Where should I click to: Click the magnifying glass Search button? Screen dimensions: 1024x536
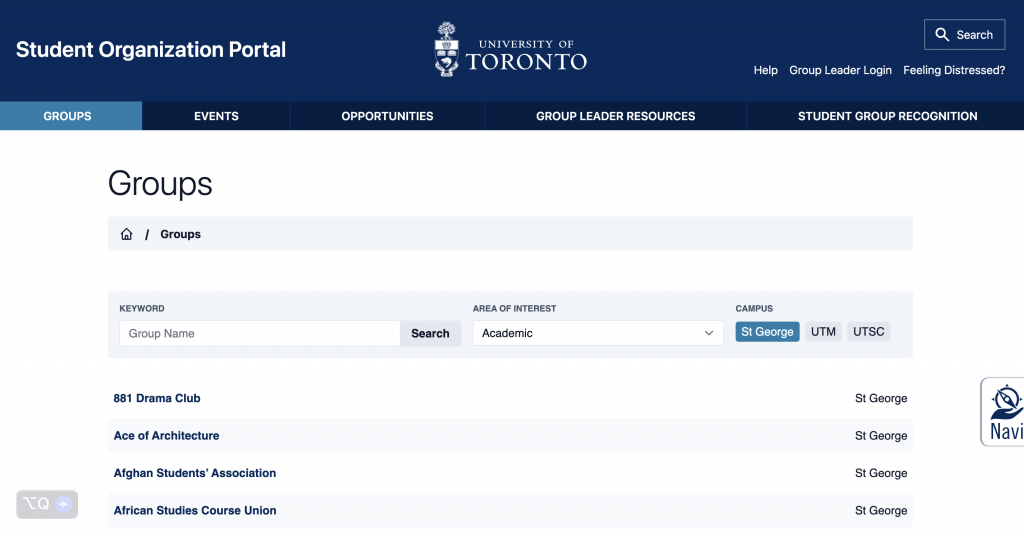point(964,35)
